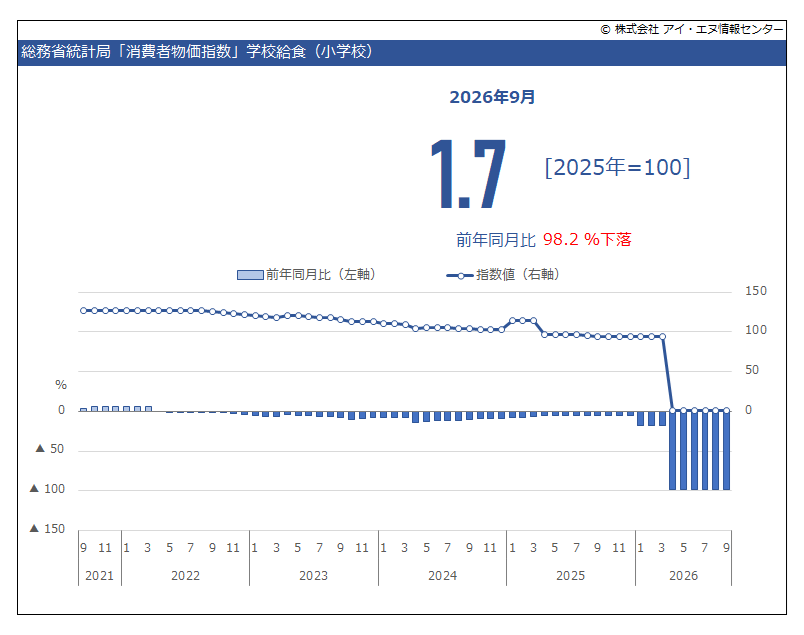
Task: Click the label 前年同月比 beside the red figure
Action: (x=495, y=240)
